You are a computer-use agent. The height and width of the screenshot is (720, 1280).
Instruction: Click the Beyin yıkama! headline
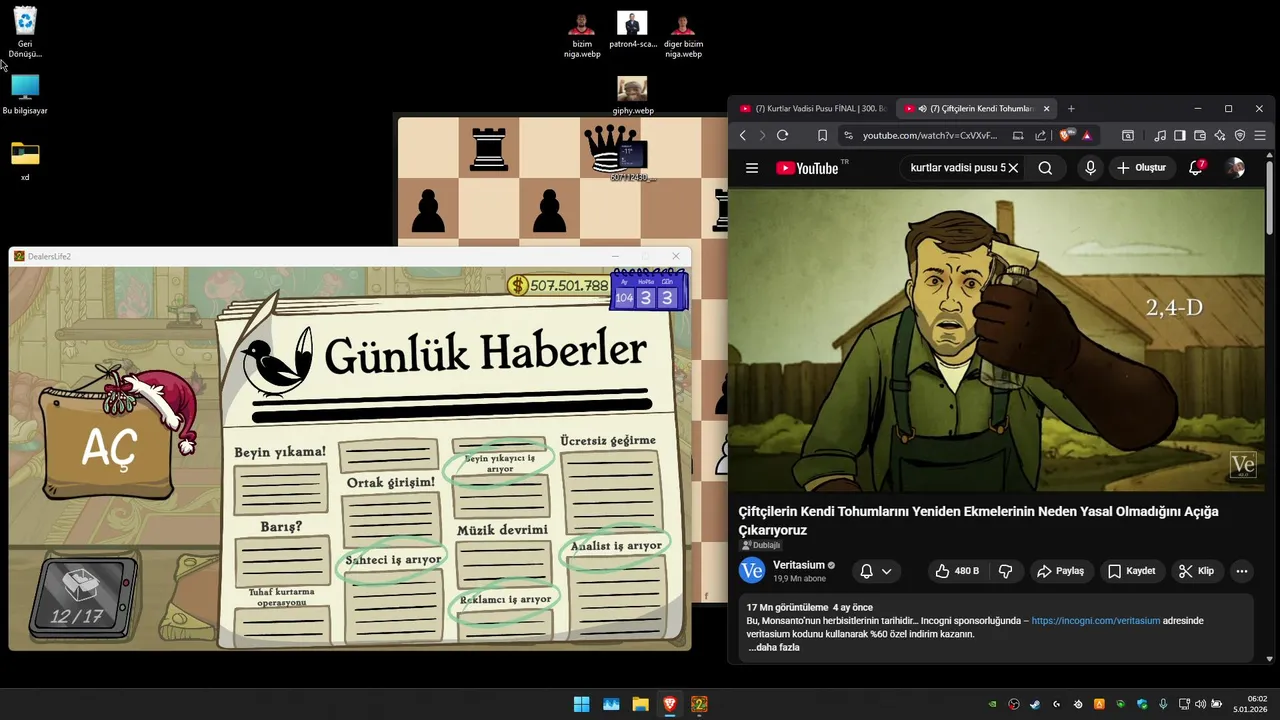pos(280,452)
